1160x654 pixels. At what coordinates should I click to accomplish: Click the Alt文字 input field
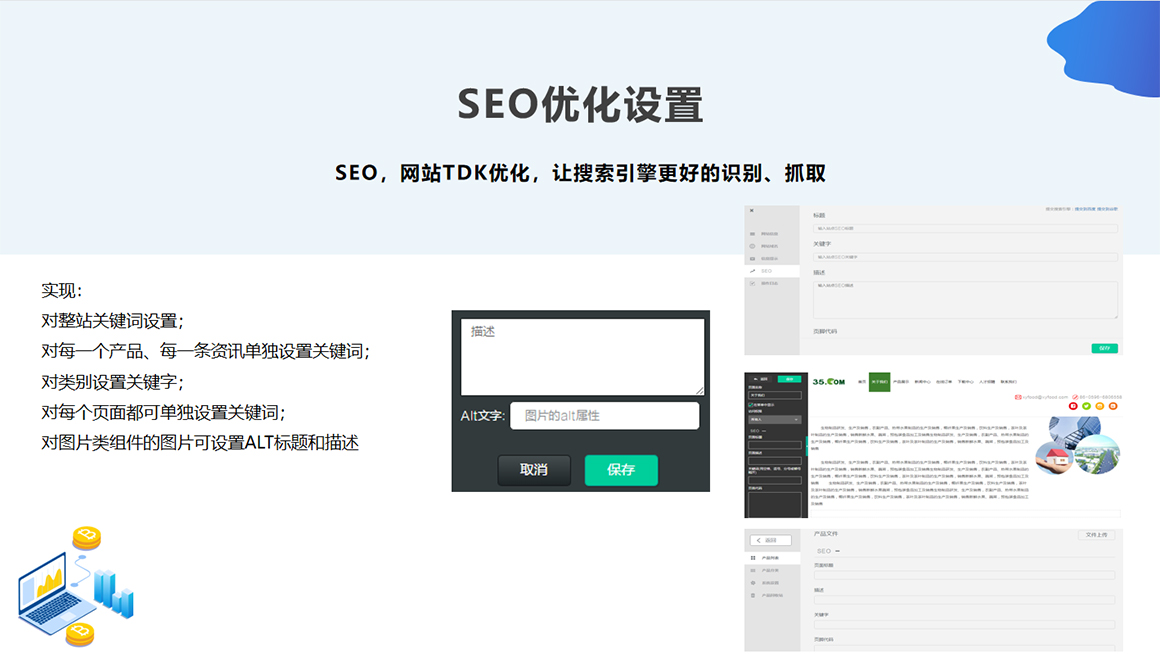tap(604, 416)
